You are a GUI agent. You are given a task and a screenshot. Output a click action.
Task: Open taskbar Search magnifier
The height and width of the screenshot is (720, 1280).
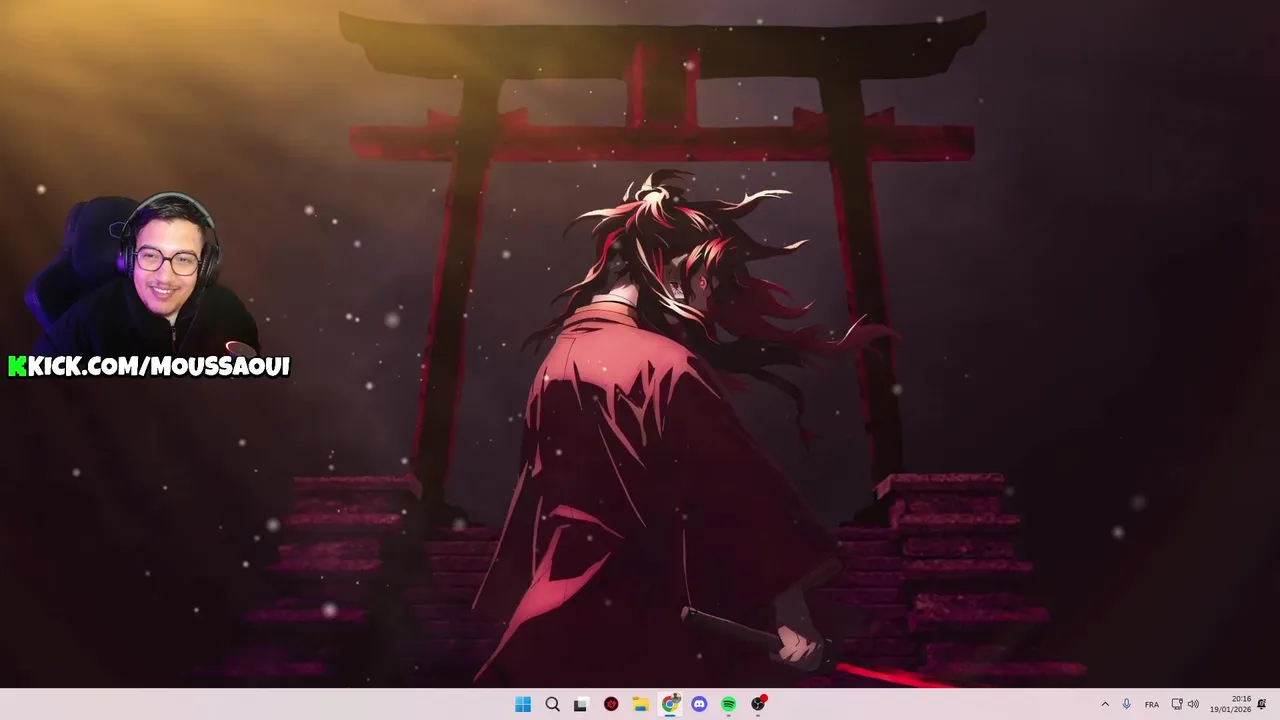coord(552,704)
